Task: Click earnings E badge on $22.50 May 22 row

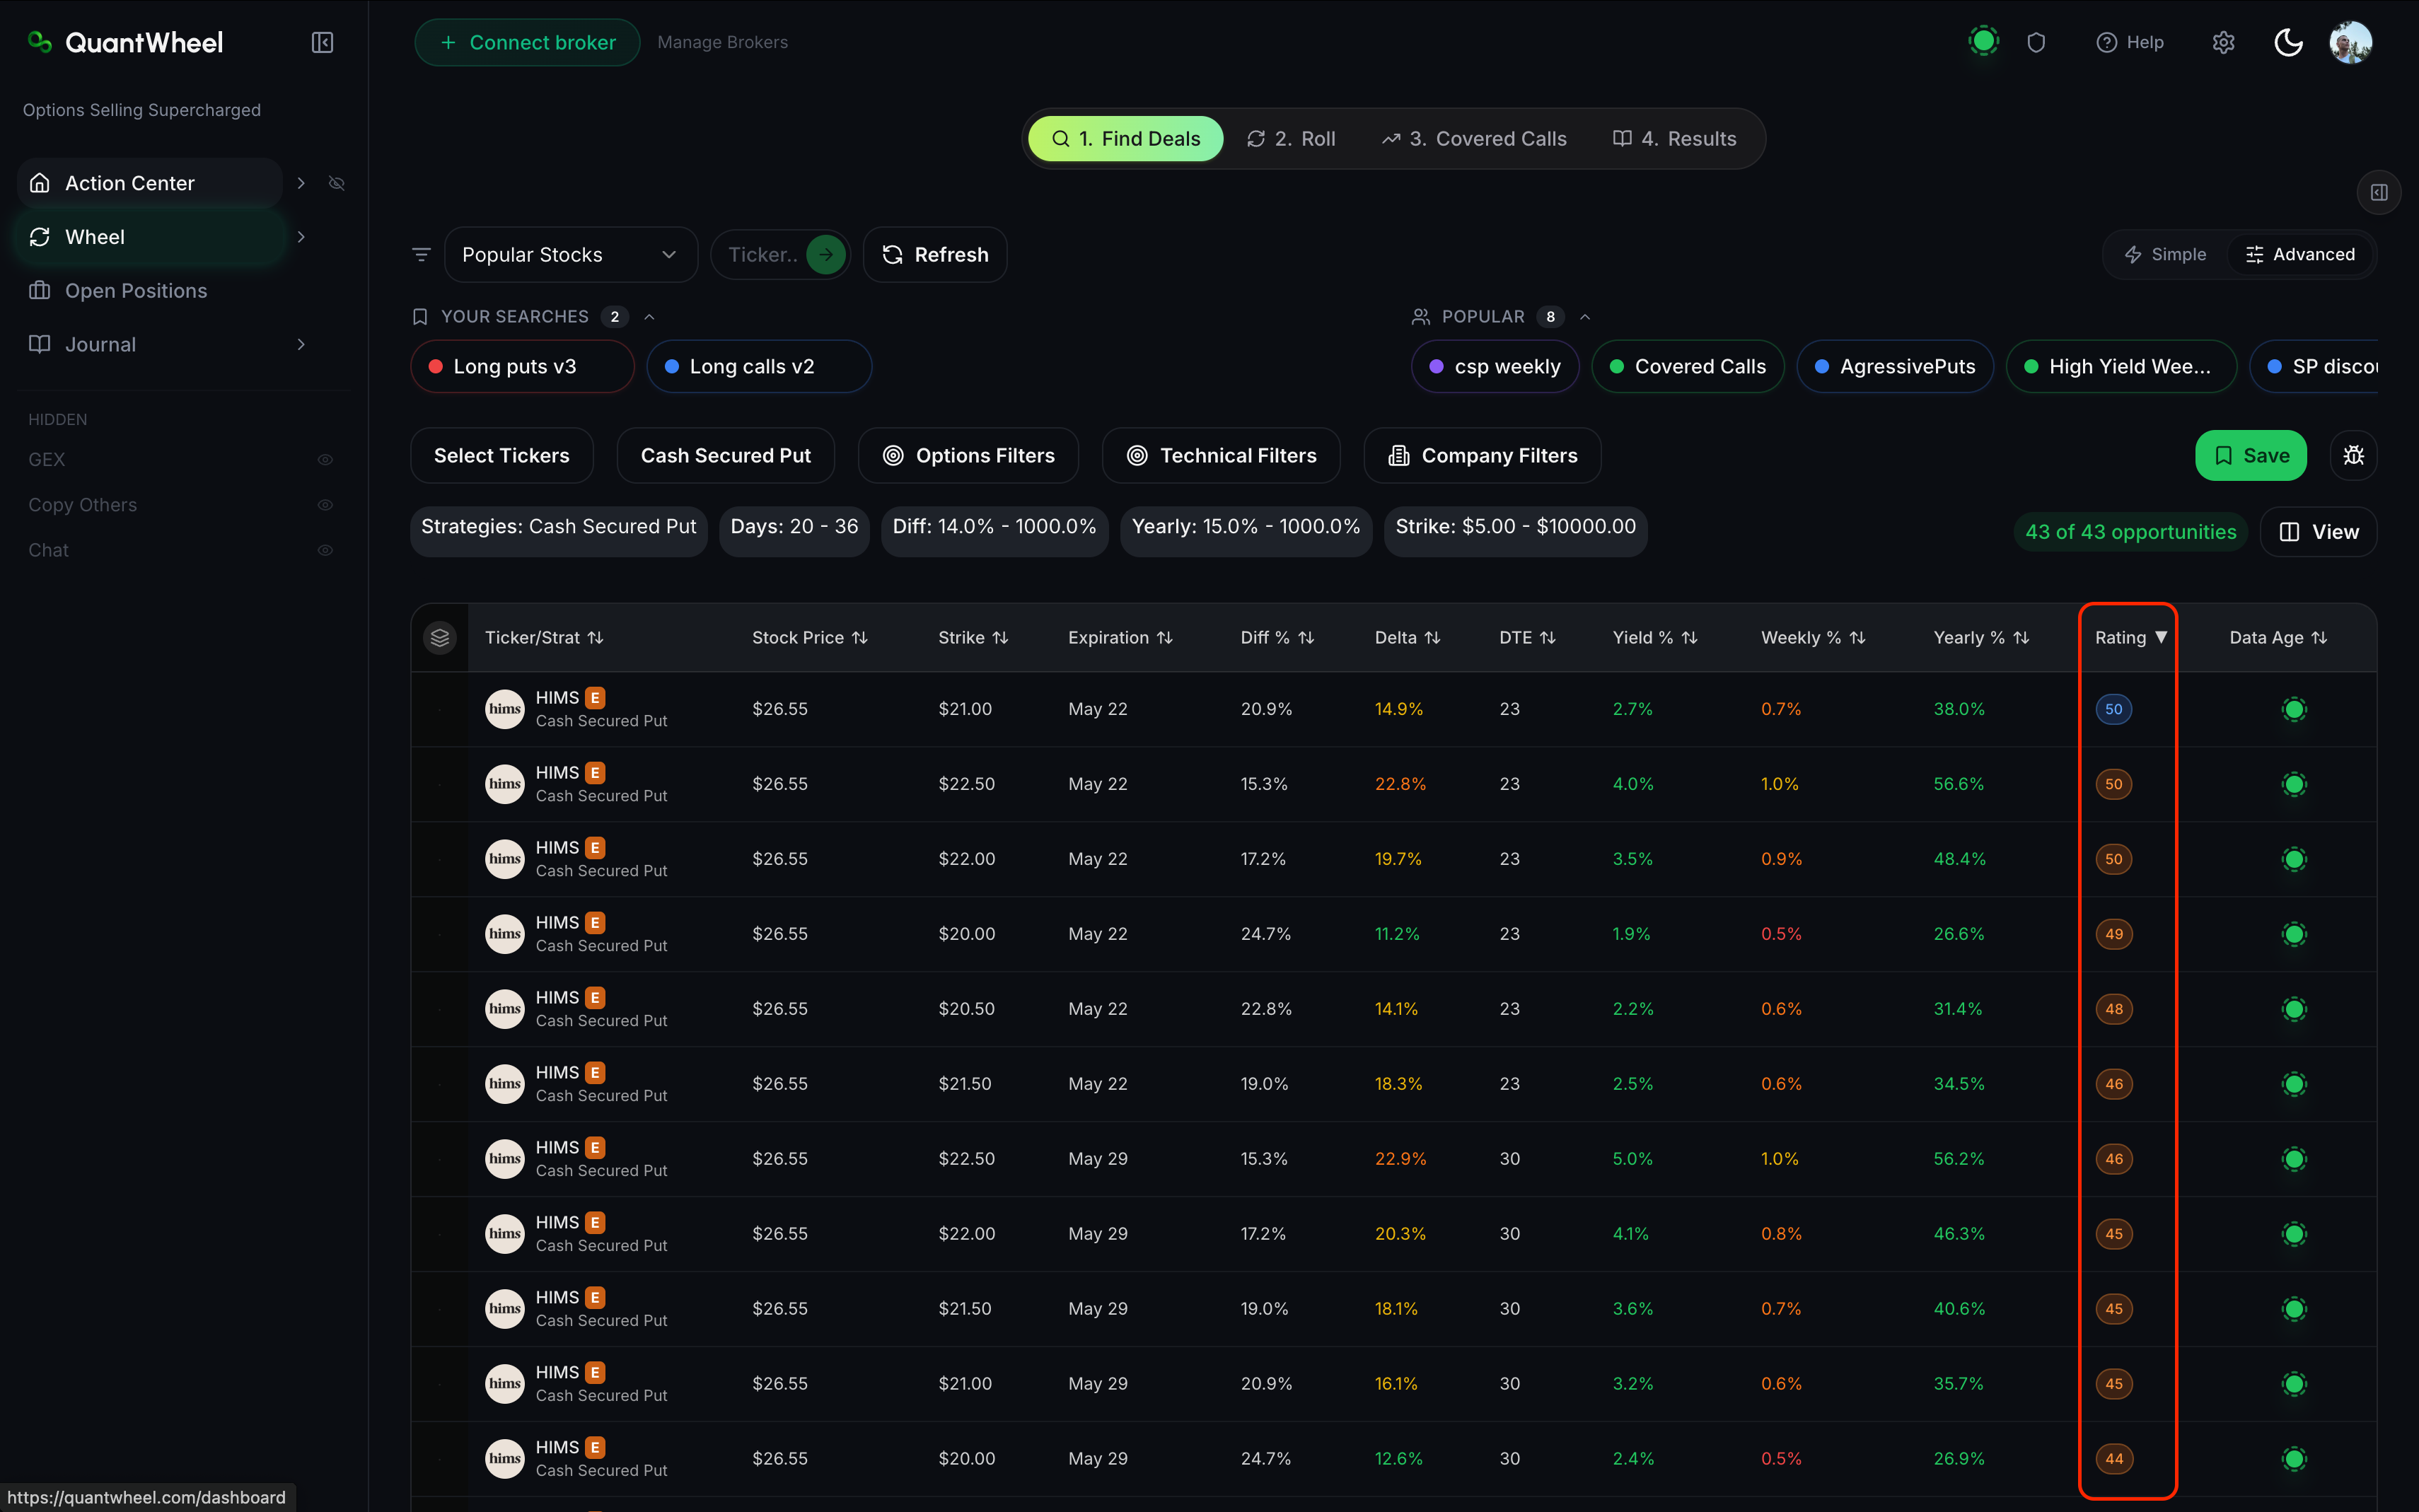Action: 595,773
